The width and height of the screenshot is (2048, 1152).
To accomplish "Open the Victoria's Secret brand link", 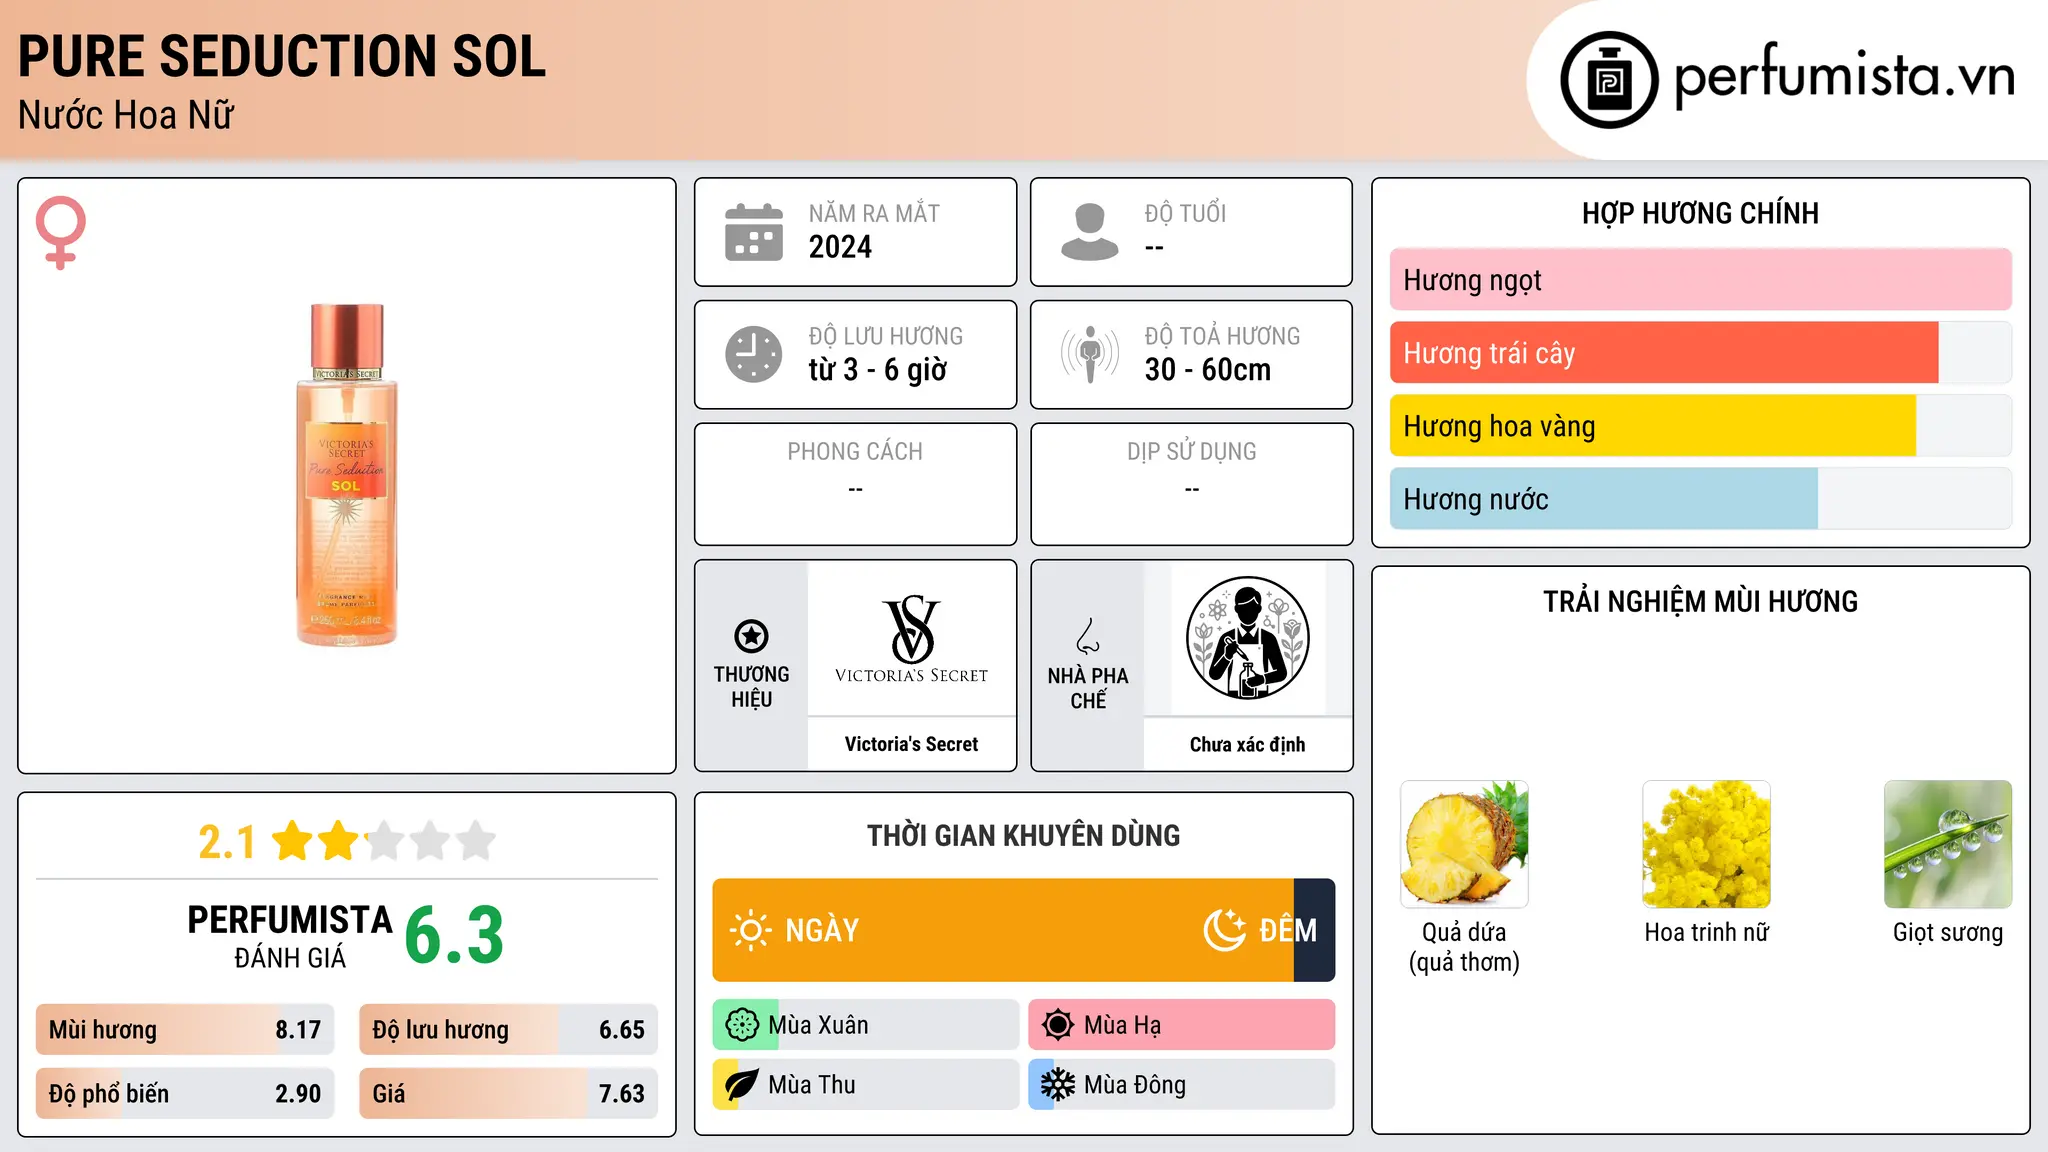I will (911, 744).
